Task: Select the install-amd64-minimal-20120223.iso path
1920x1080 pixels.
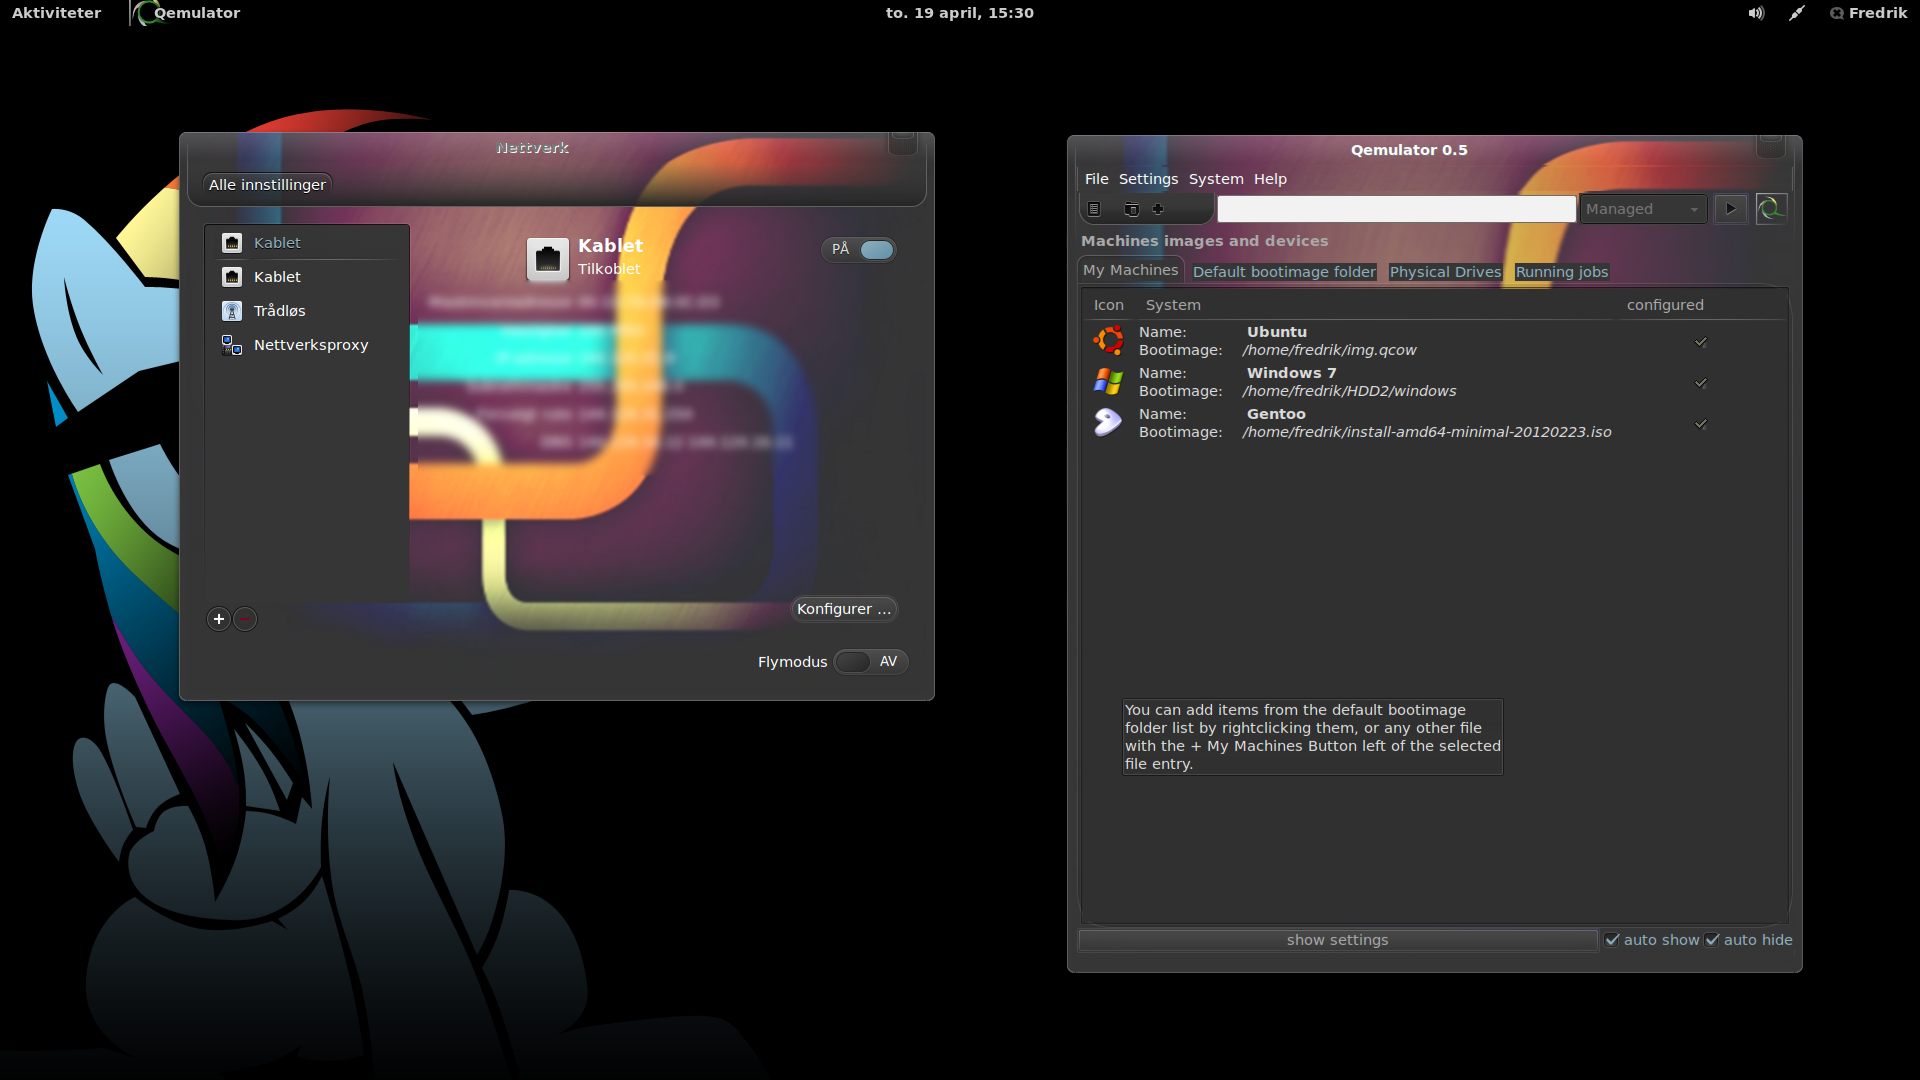Action: pyautogui.click(x=1427, y=432)
